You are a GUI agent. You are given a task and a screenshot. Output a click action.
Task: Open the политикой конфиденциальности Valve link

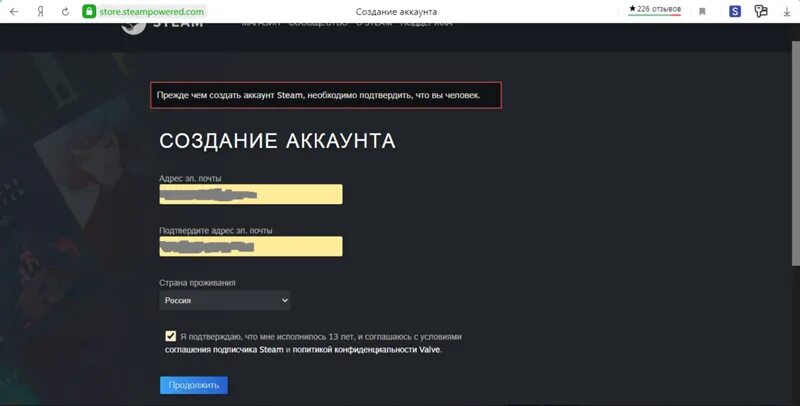(366, 350)
